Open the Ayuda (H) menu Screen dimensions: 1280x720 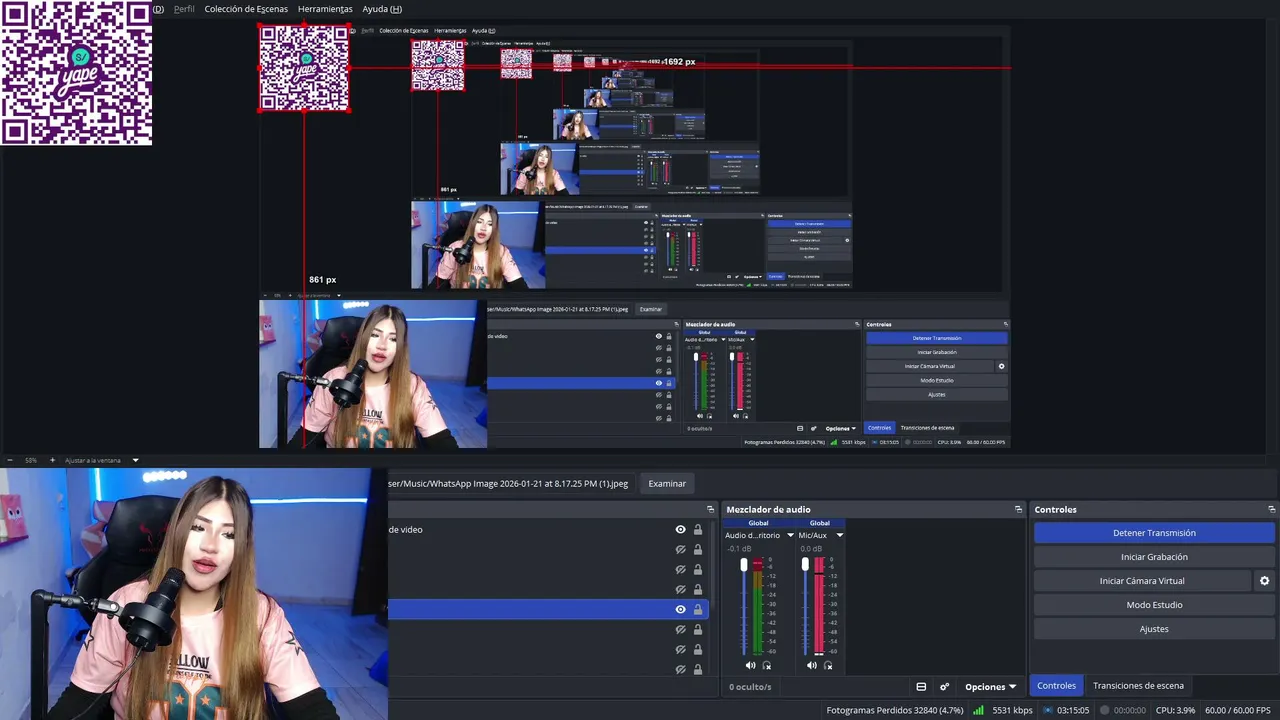pyautogui.click(x=382, y=9)
